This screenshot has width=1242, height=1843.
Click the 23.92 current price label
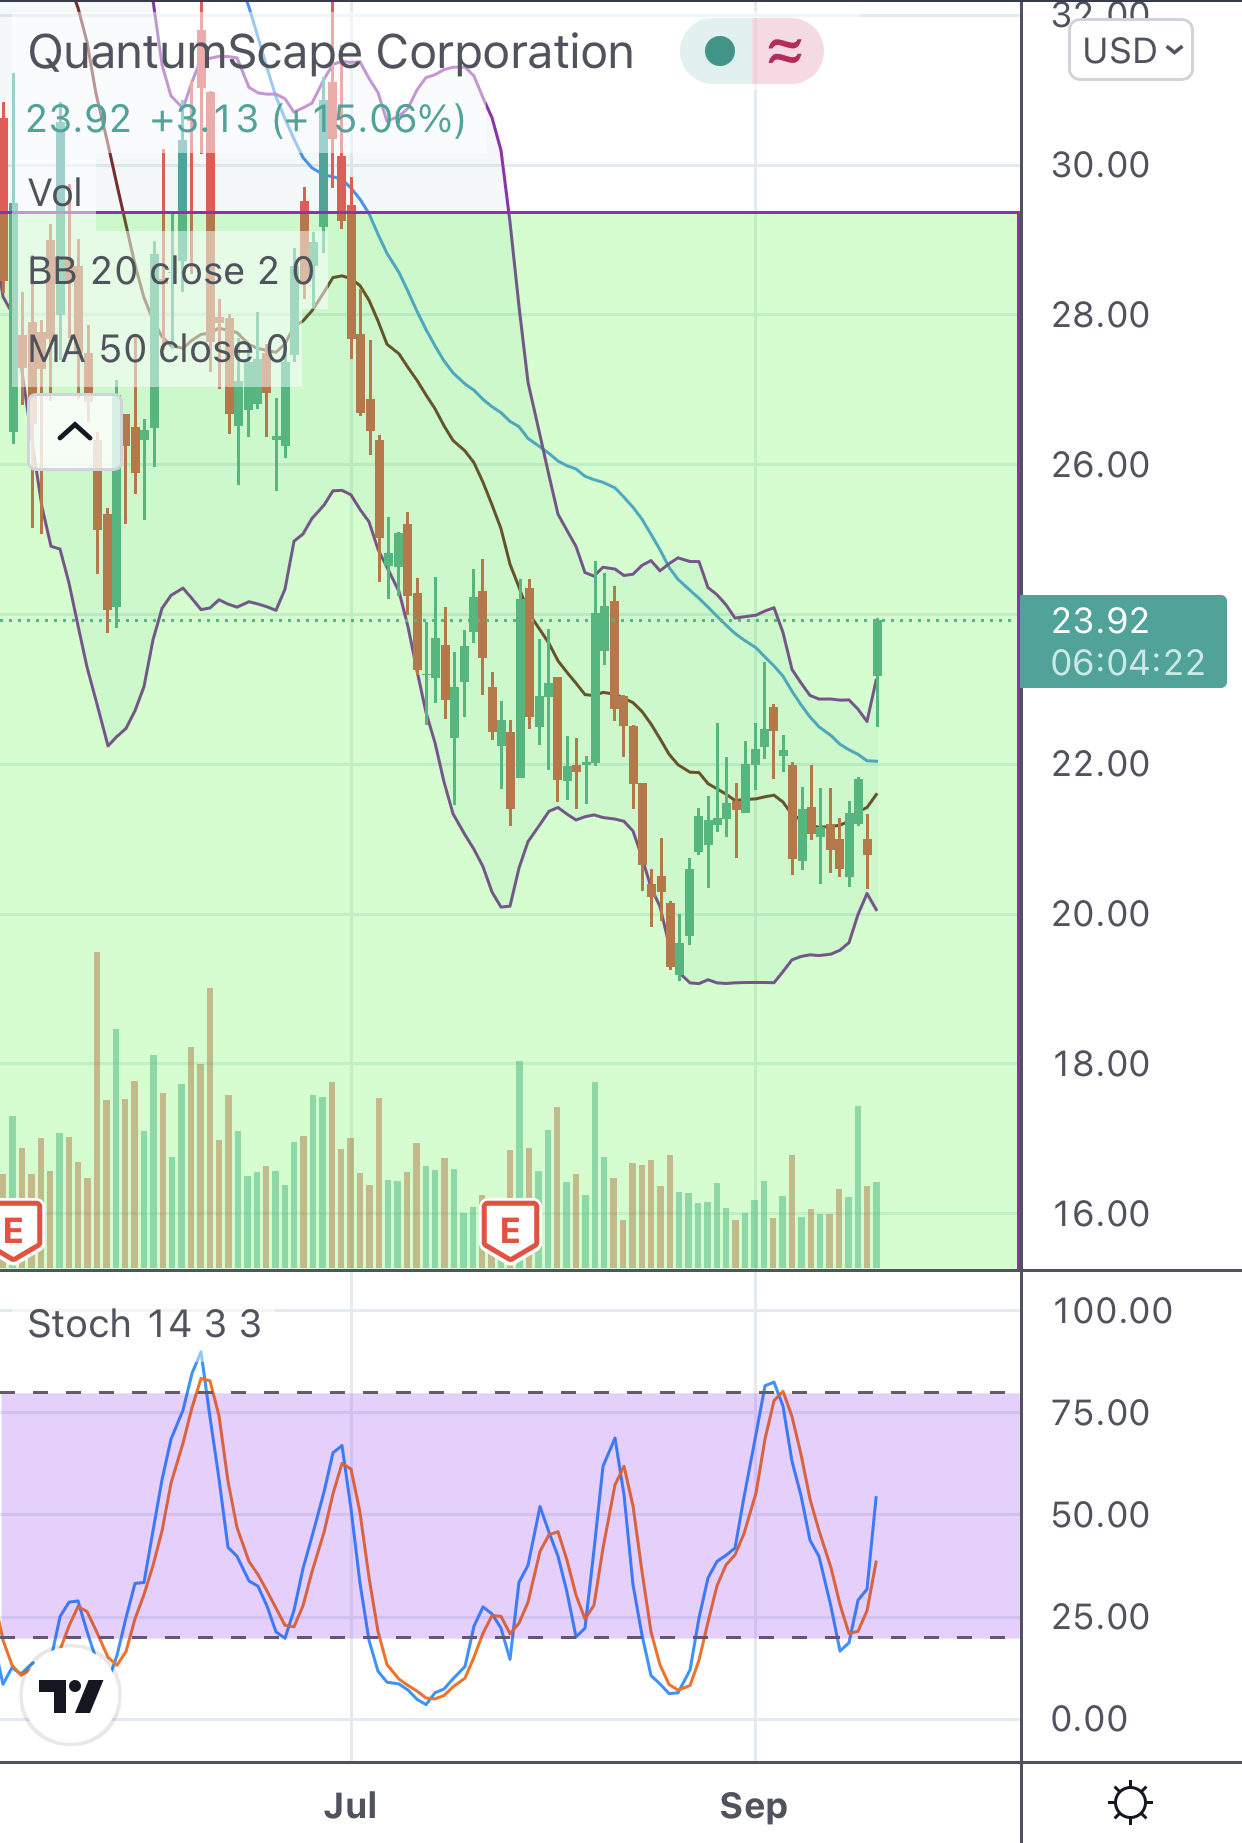click(1101, 621)
